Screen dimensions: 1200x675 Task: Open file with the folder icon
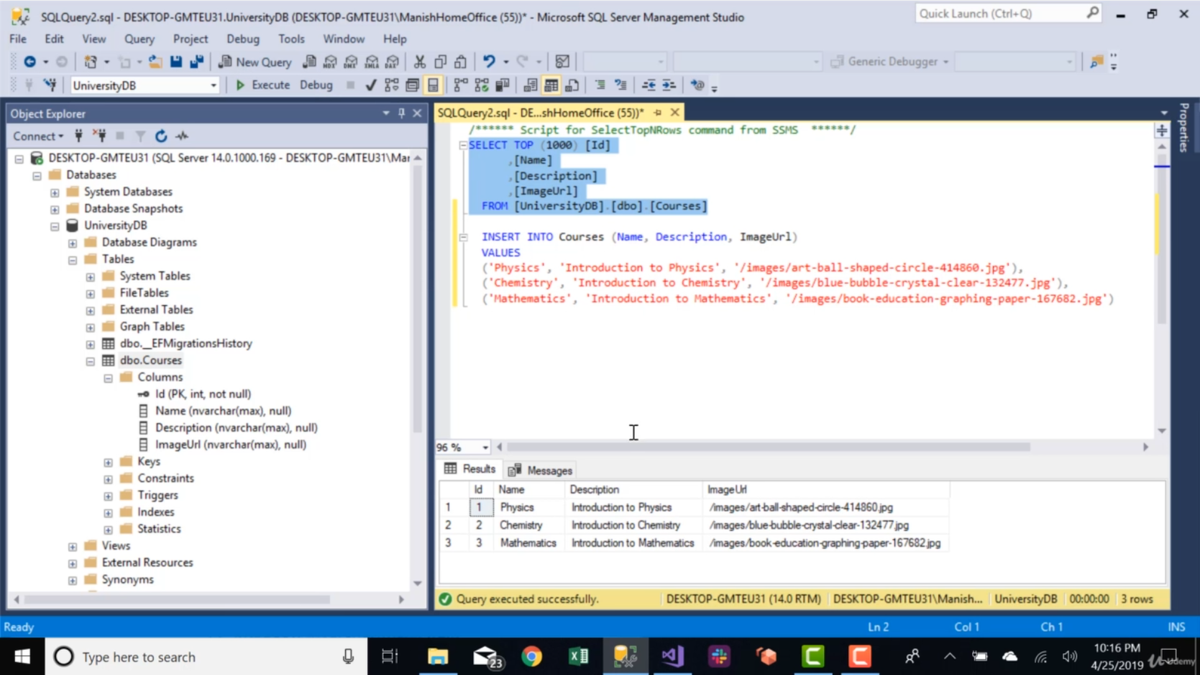[x=155, y=62]
